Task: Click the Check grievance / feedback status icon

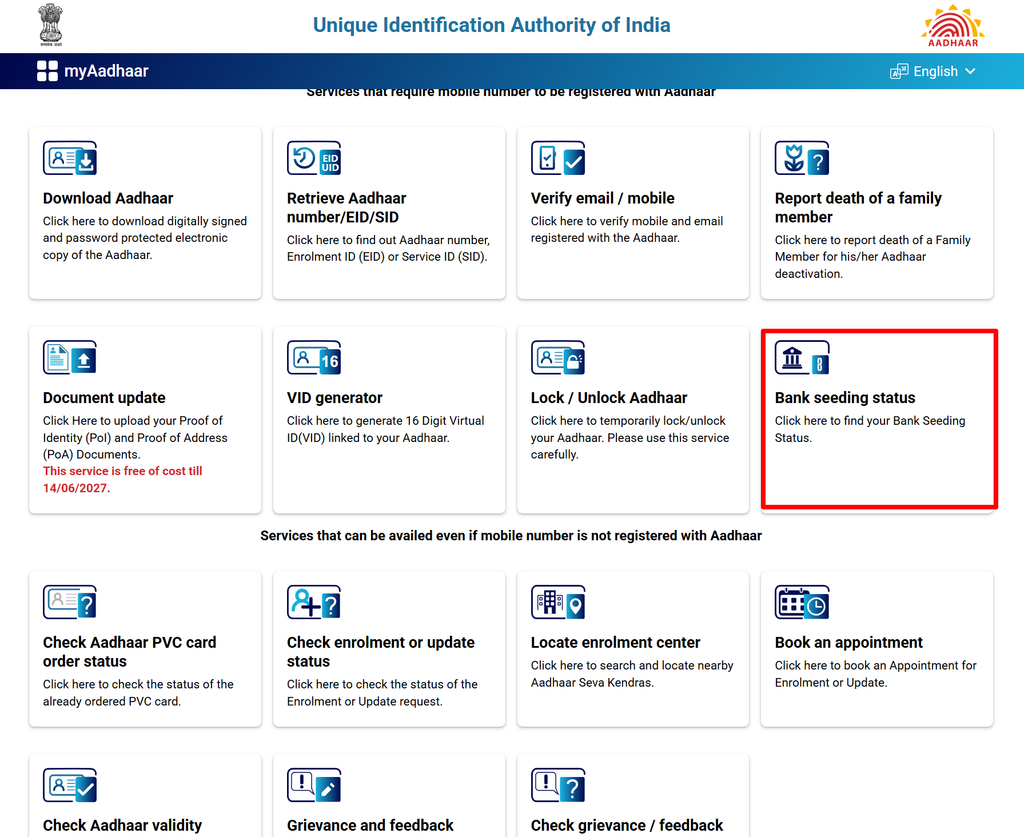Action: click(x=558, y=785)
